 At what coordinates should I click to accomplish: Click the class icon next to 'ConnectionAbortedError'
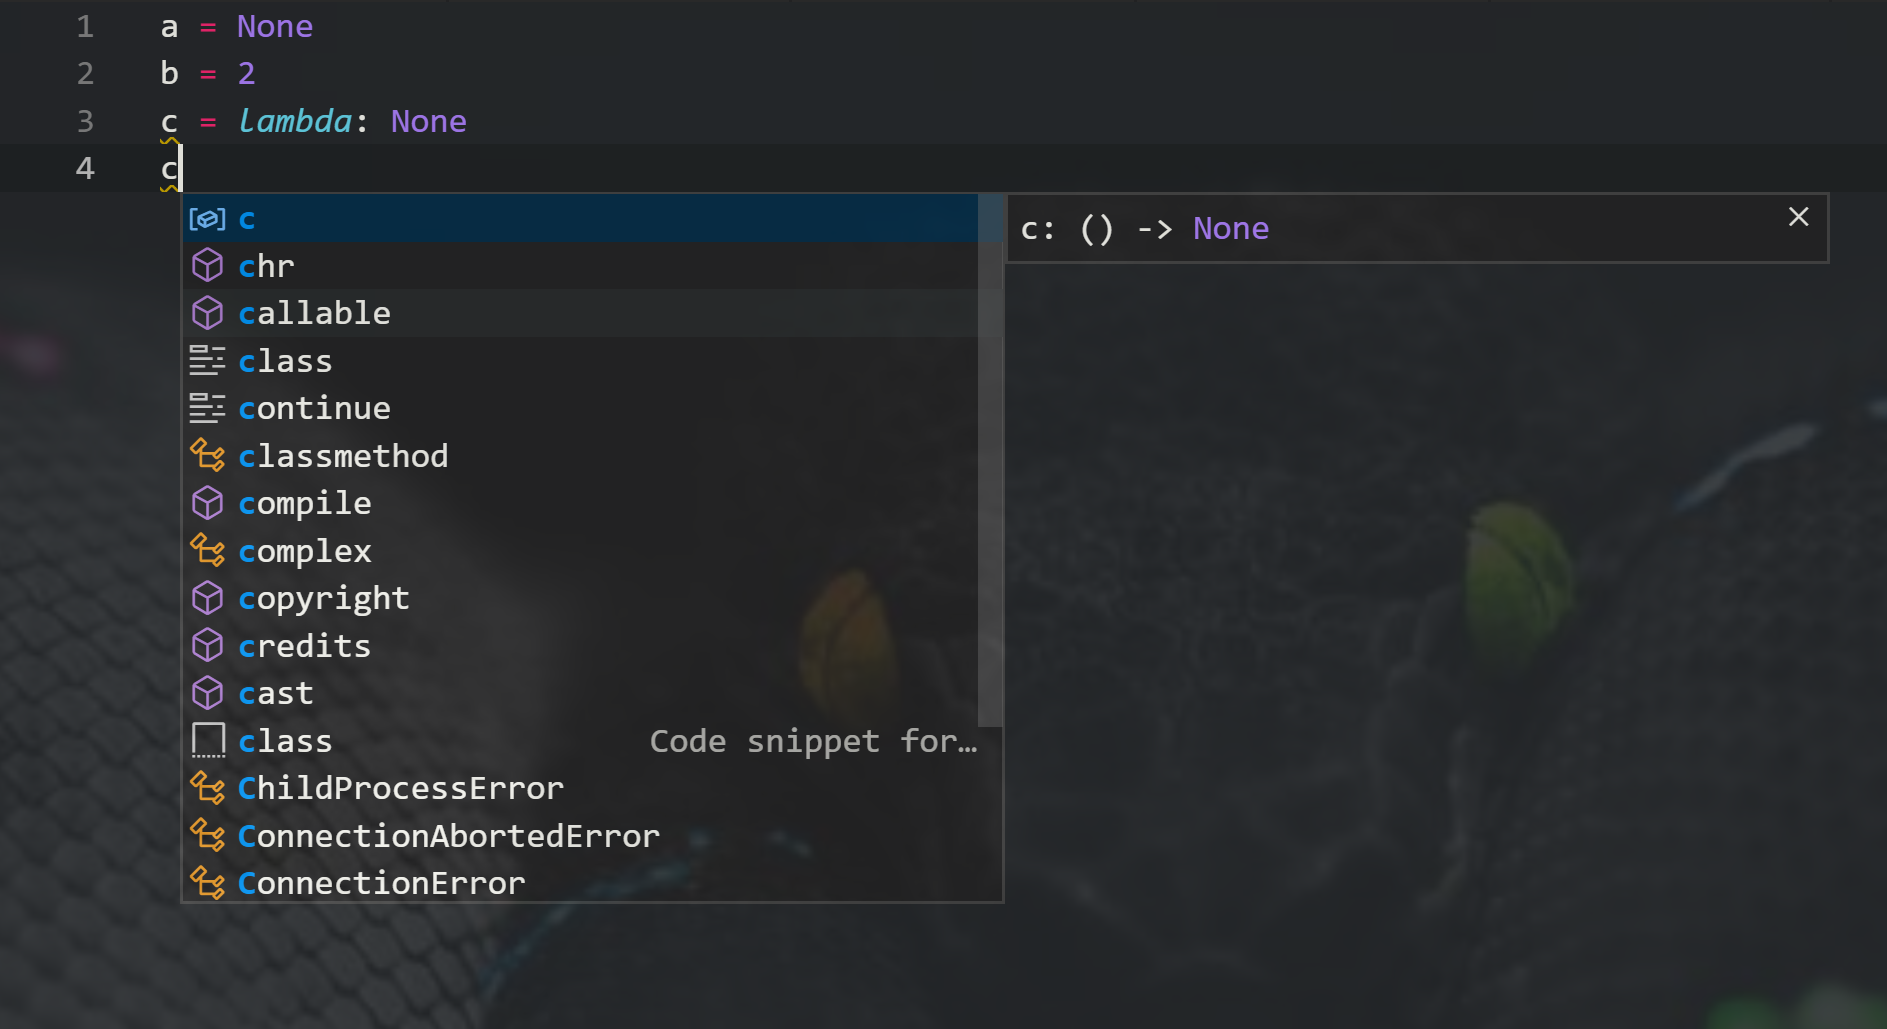207,835
